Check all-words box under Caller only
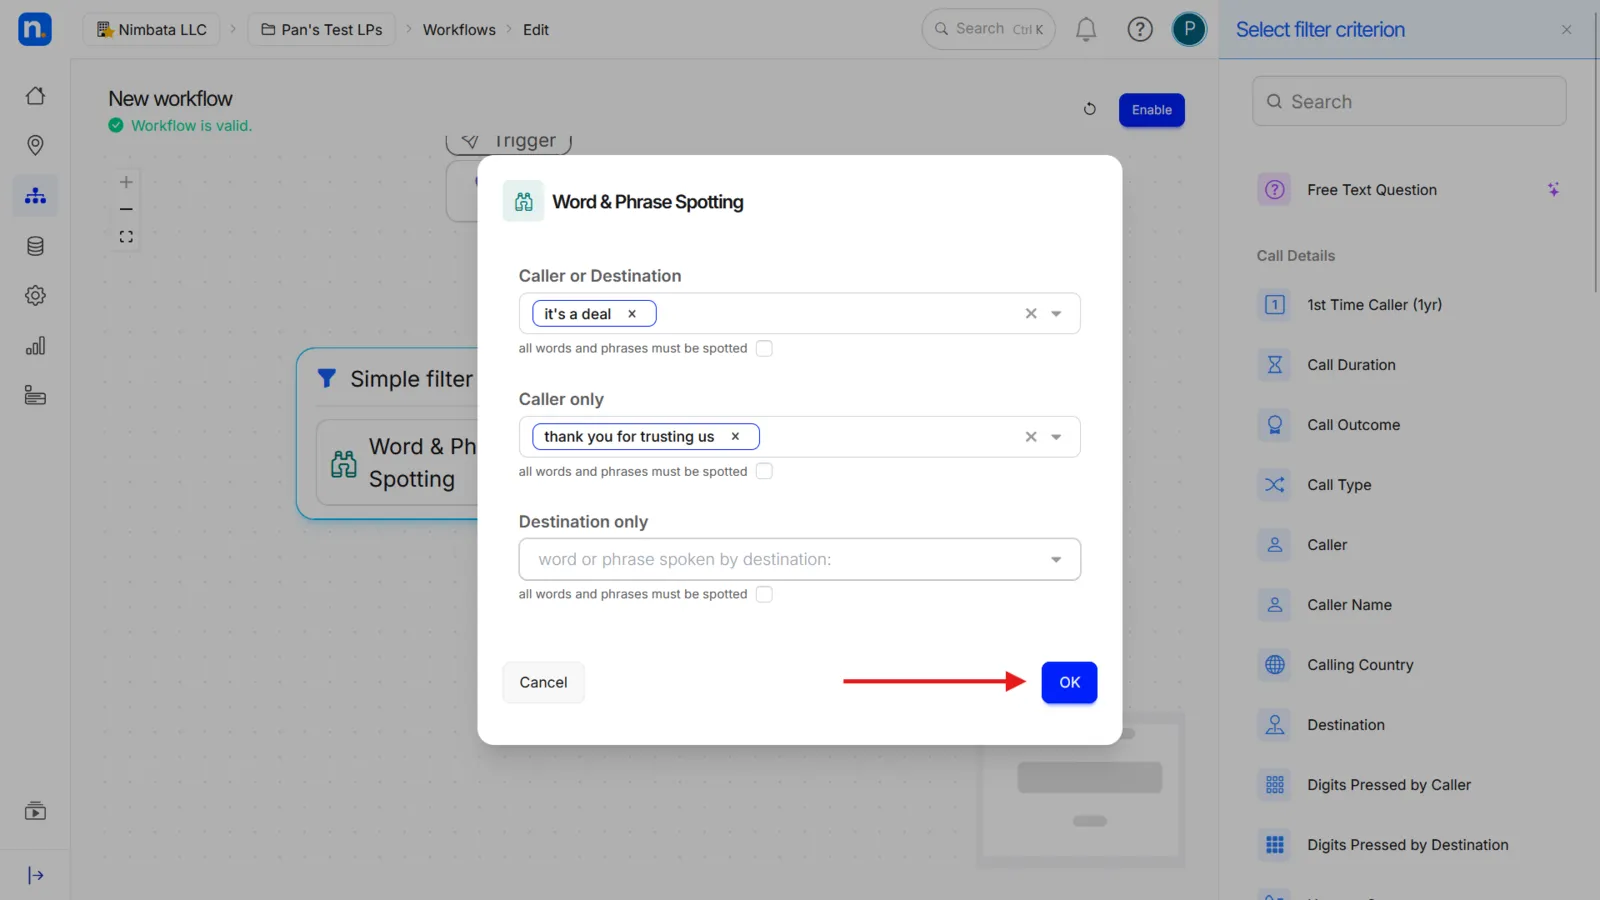 764,472
